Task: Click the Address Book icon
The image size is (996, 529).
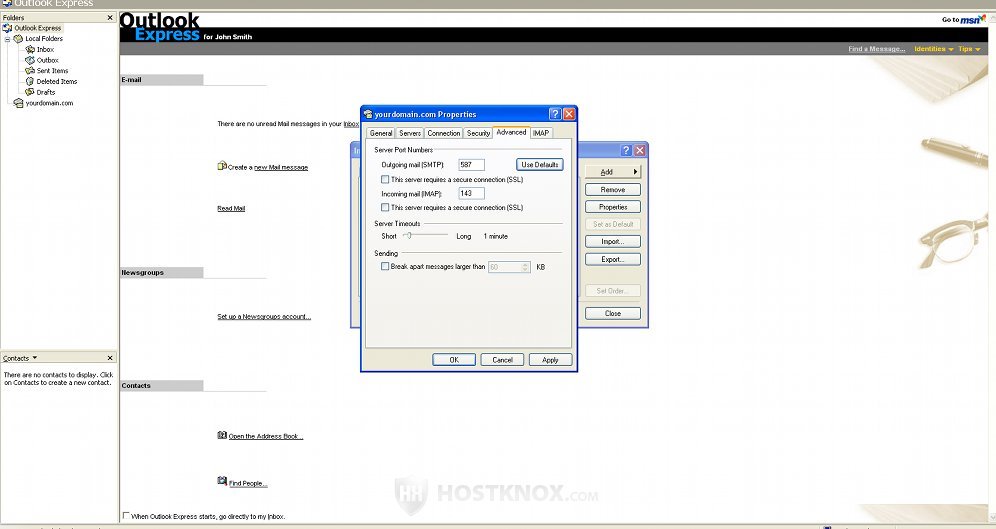Action: pos(222,435)
